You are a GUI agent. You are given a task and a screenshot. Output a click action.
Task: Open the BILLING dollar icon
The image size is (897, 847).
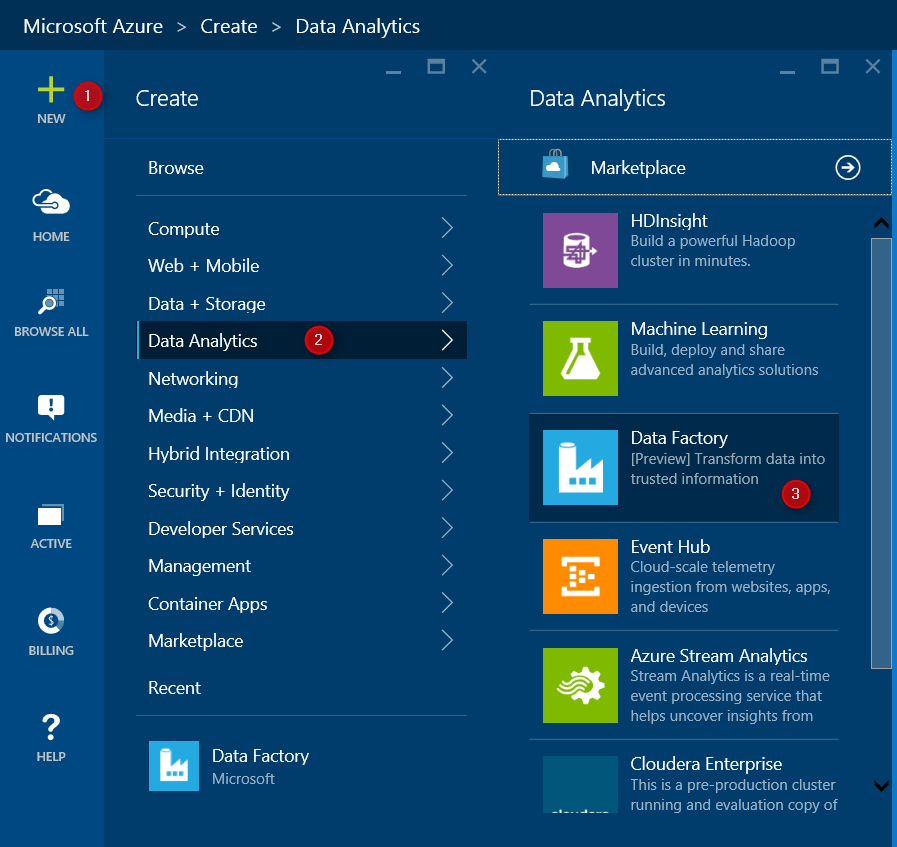pyautogui.click(x=51, y=621)
